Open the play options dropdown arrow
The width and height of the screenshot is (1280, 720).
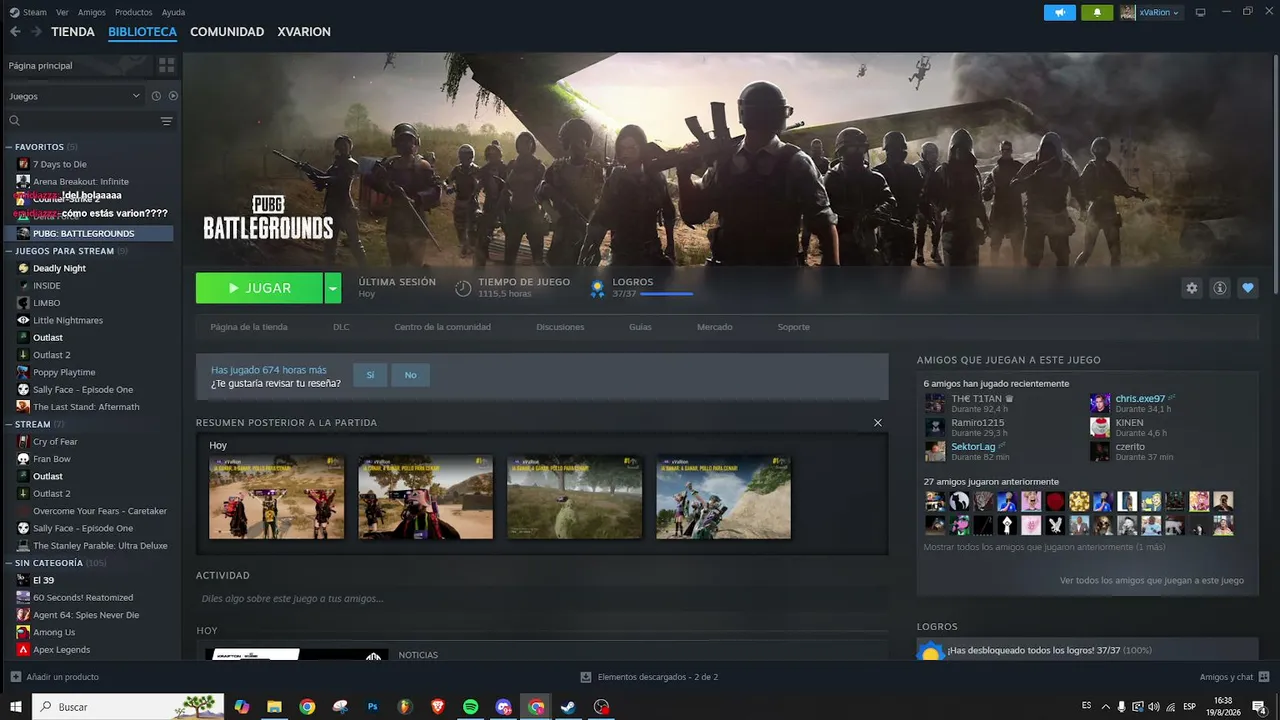click(x=332, y=288)
